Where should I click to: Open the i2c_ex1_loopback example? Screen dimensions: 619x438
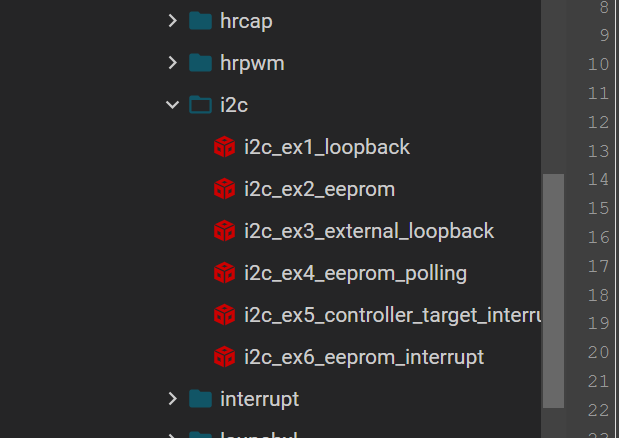click(327, 147)
